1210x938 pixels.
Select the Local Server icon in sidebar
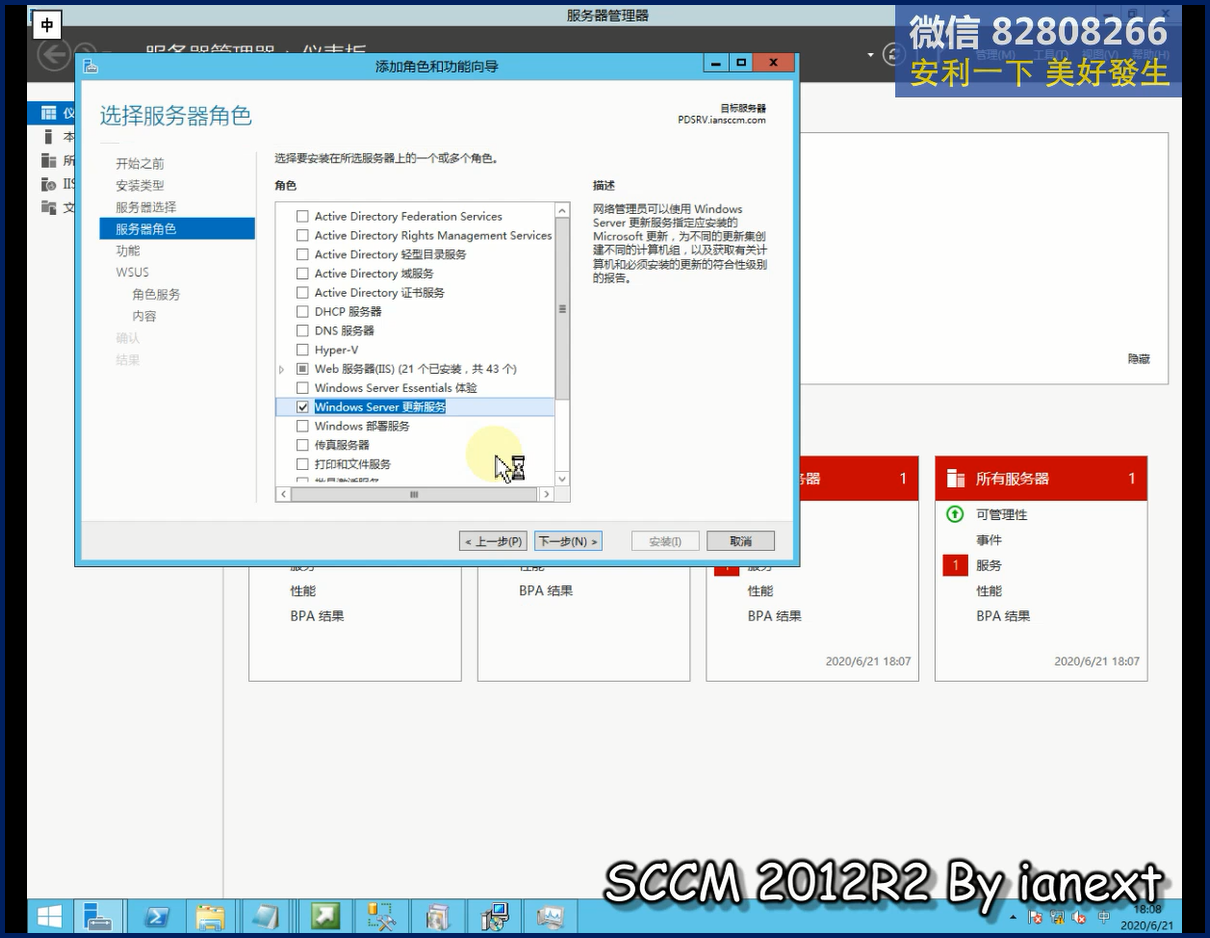(47, 137)
